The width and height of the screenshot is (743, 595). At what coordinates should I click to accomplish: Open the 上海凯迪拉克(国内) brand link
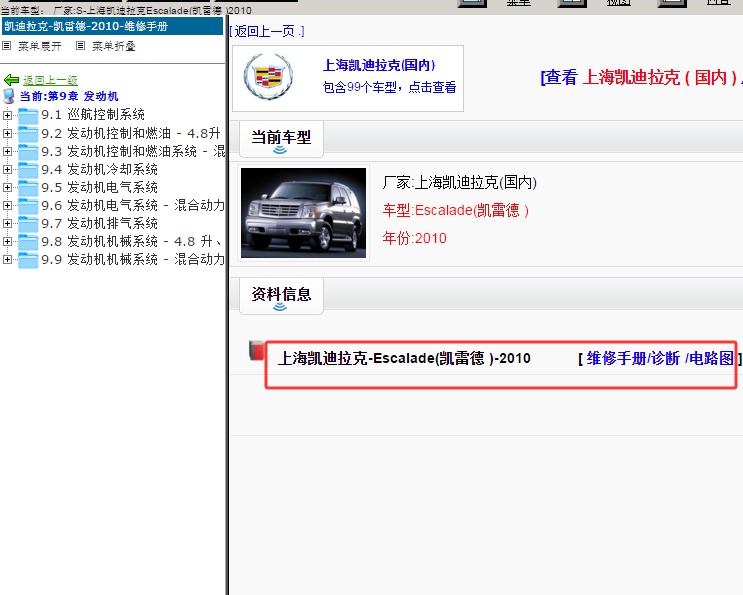point(379,65)
